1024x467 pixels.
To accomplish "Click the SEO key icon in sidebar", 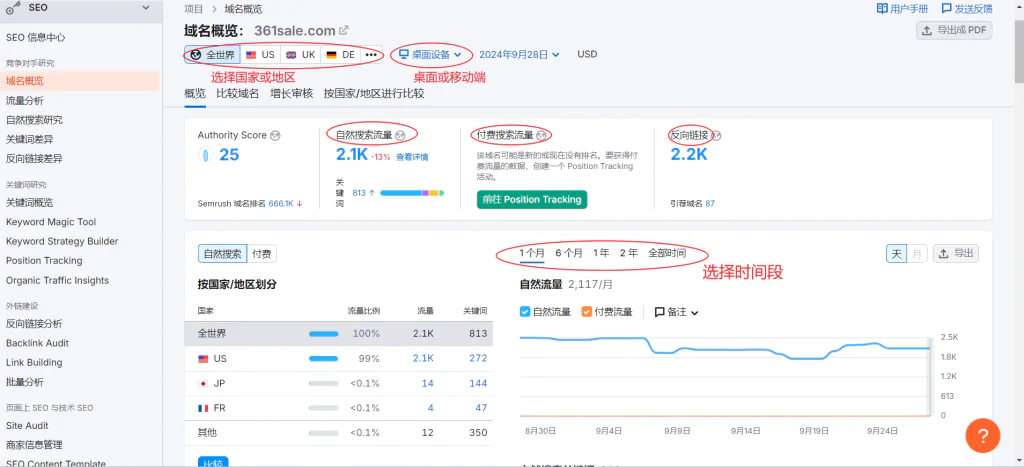I will coord(13,8).
